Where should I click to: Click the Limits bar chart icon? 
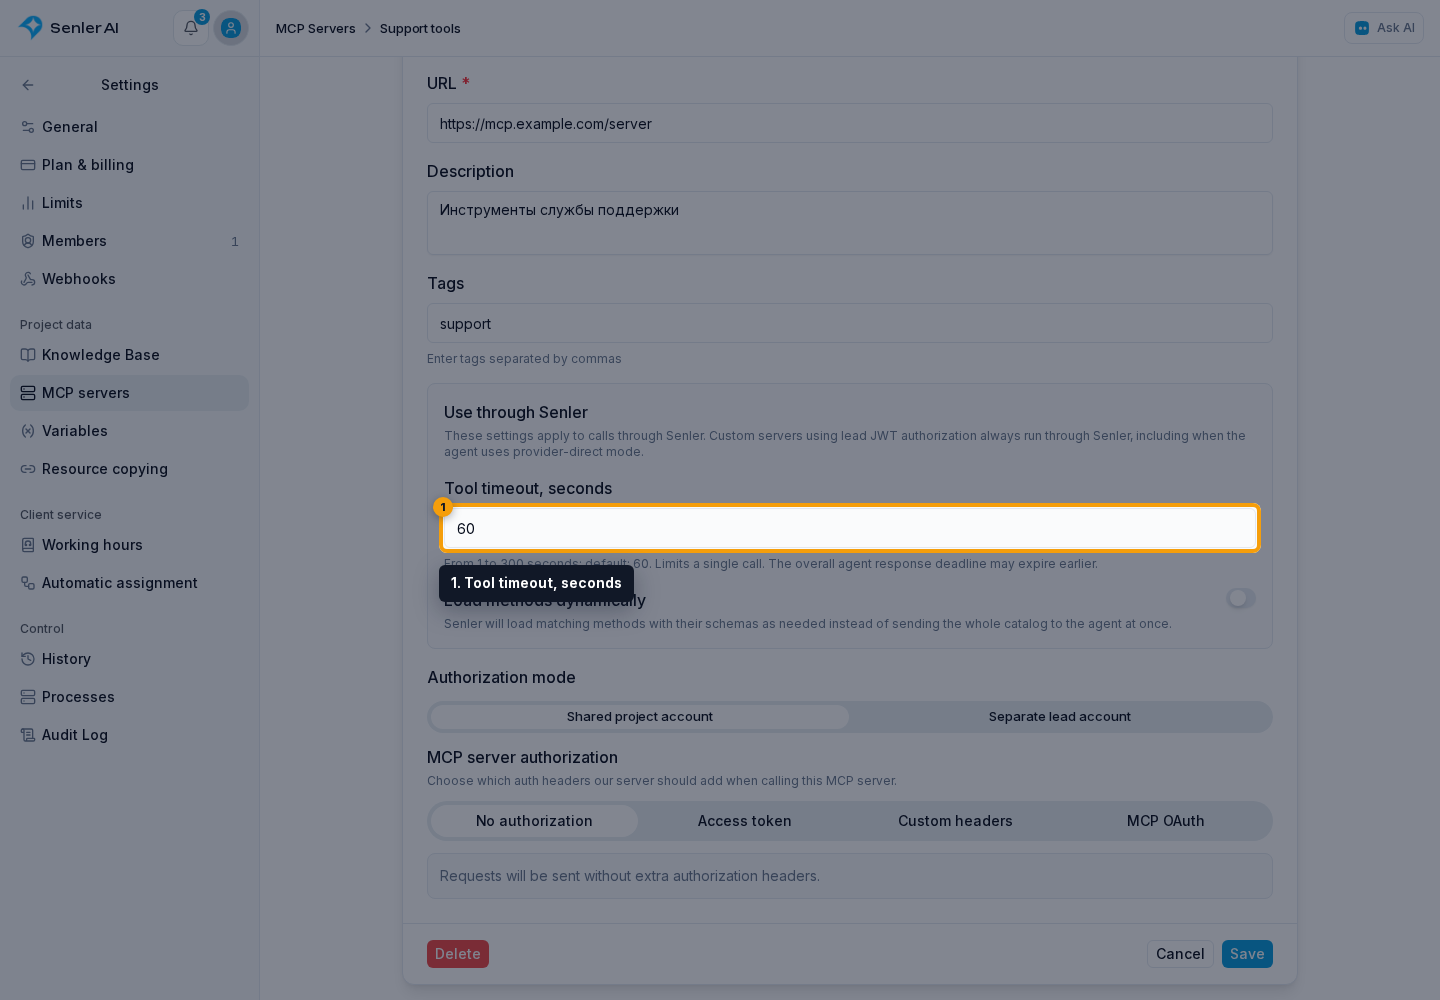[x=28, y=203]
